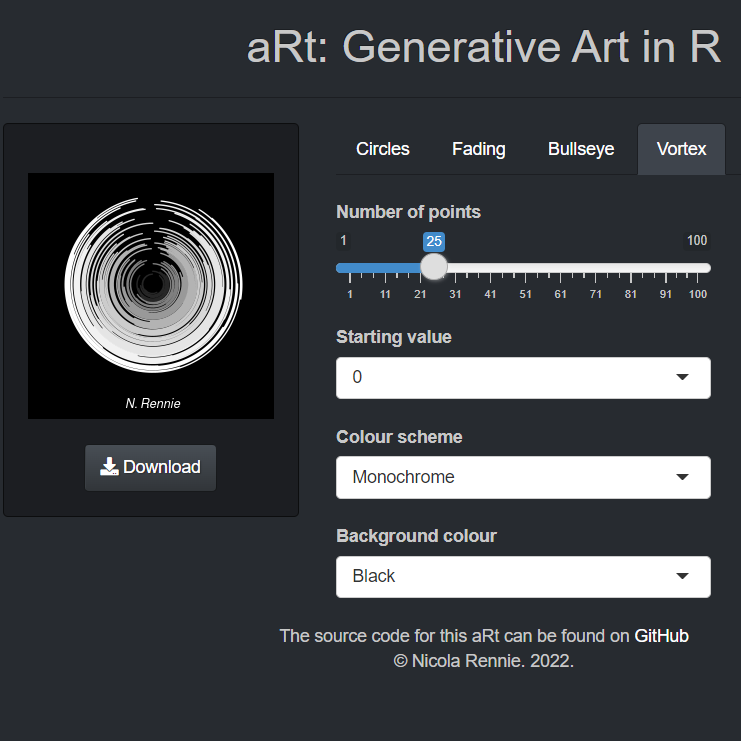Select the Bullseye tab
The height and width of the screenshot is (741, 741).
(581, 149)
